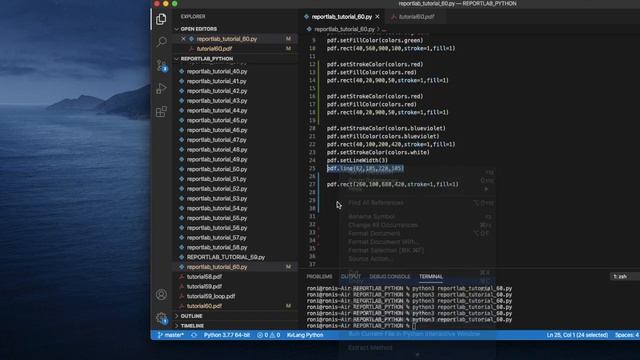Open reportlab_tutorial_54.py in file tree
This screenshot has height=360, width=640.
coord(217,209)
